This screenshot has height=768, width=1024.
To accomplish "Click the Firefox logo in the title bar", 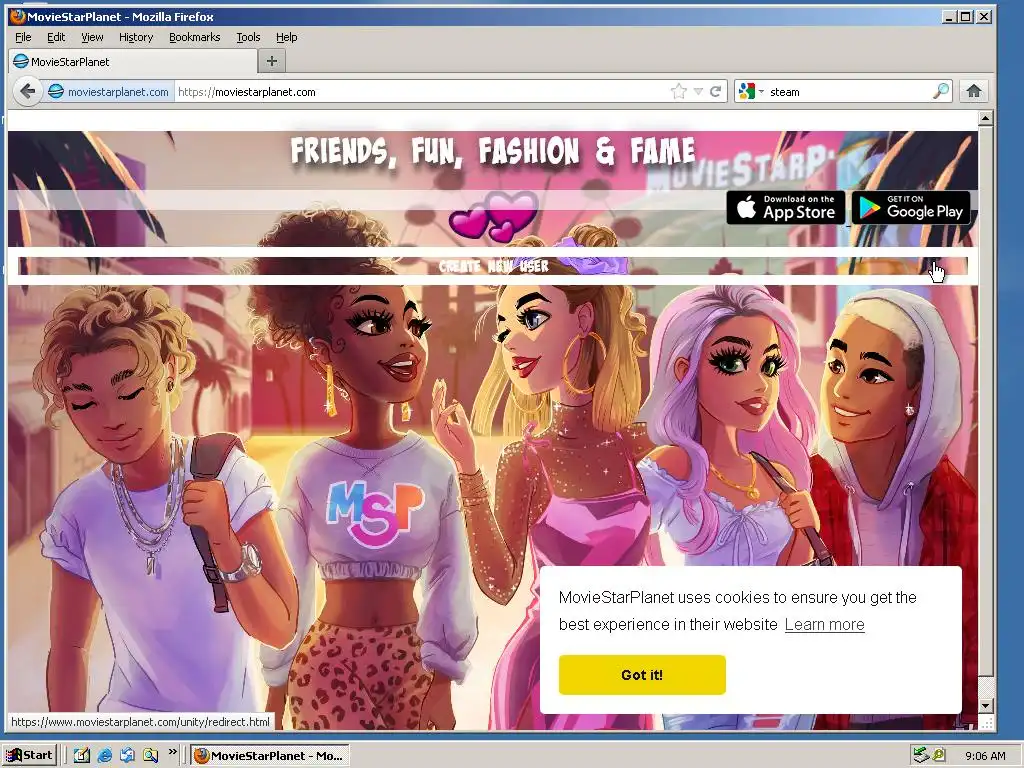I will [18, 16].
